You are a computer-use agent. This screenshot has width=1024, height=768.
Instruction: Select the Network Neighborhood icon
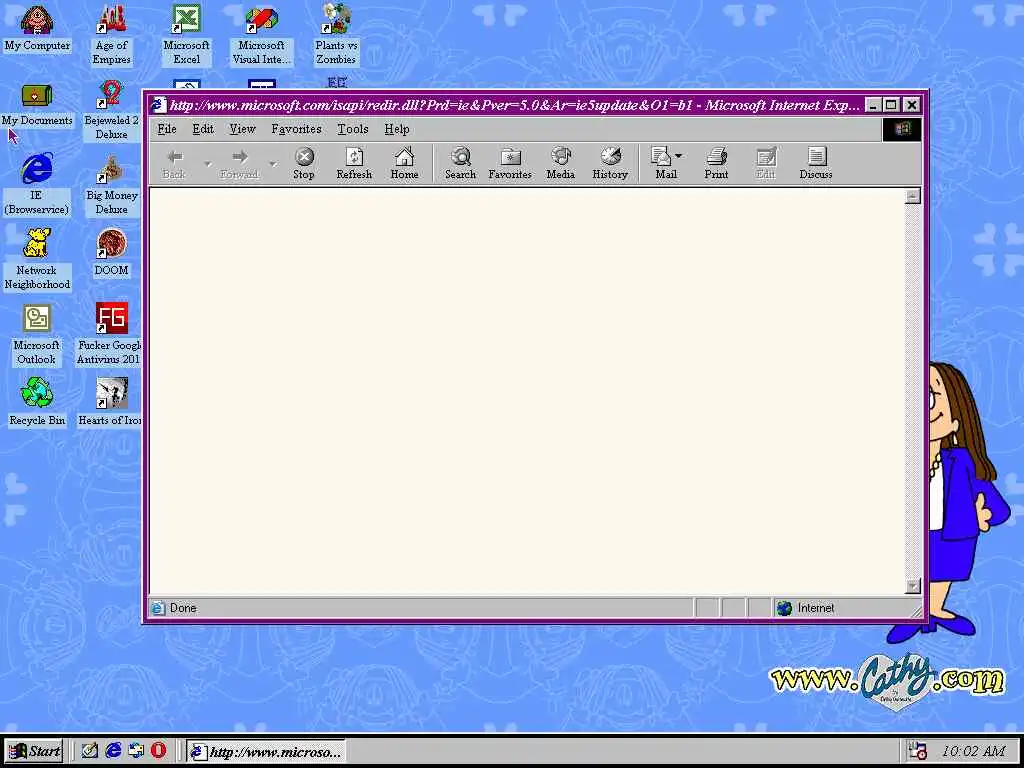37,259
